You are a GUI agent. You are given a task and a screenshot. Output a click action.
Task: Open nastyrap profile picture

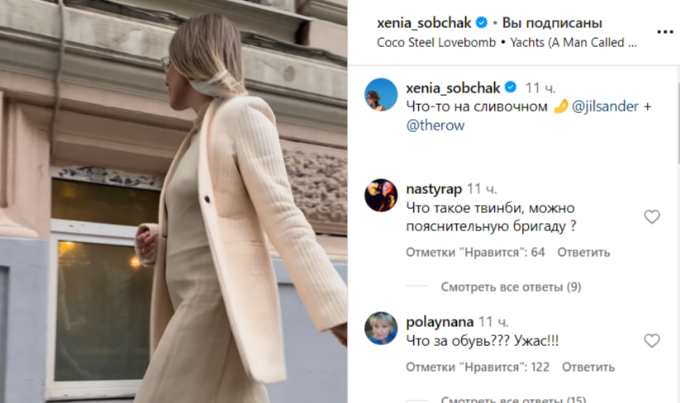(x=381, y=195)
